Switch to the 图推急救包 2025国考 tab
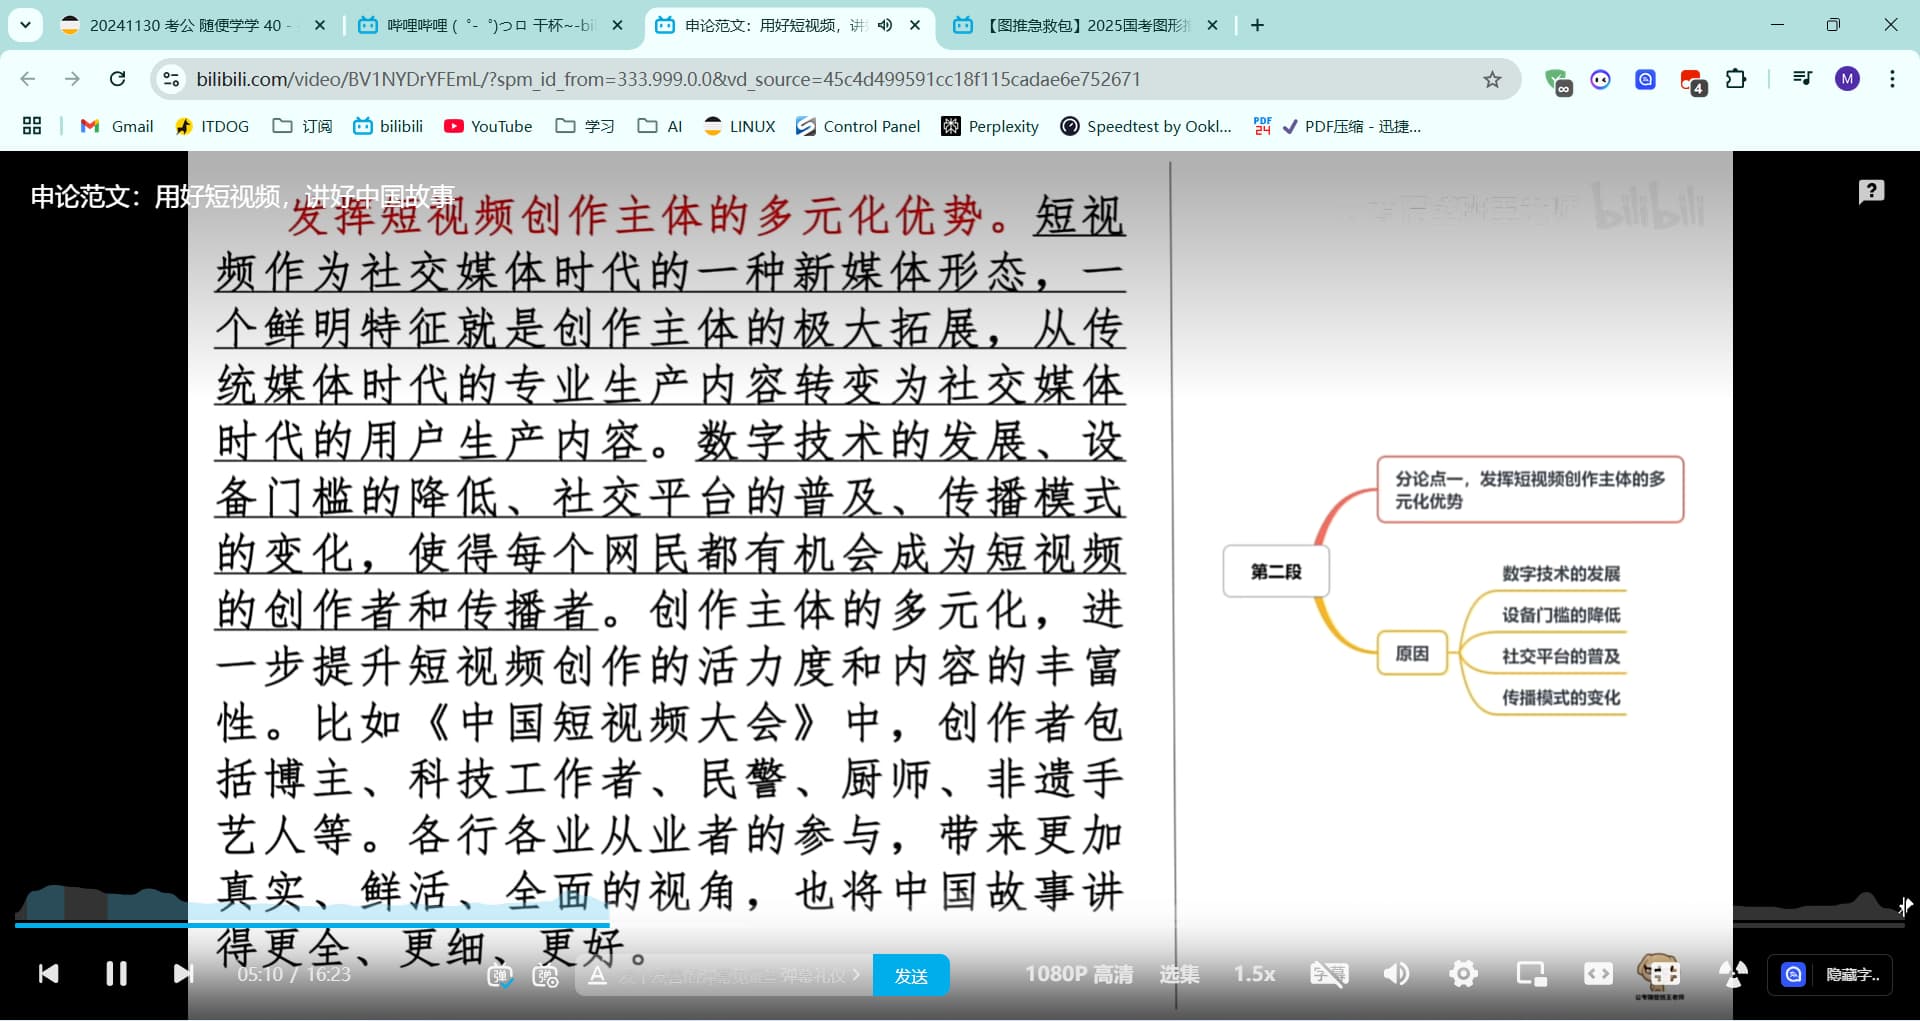 1086,25
